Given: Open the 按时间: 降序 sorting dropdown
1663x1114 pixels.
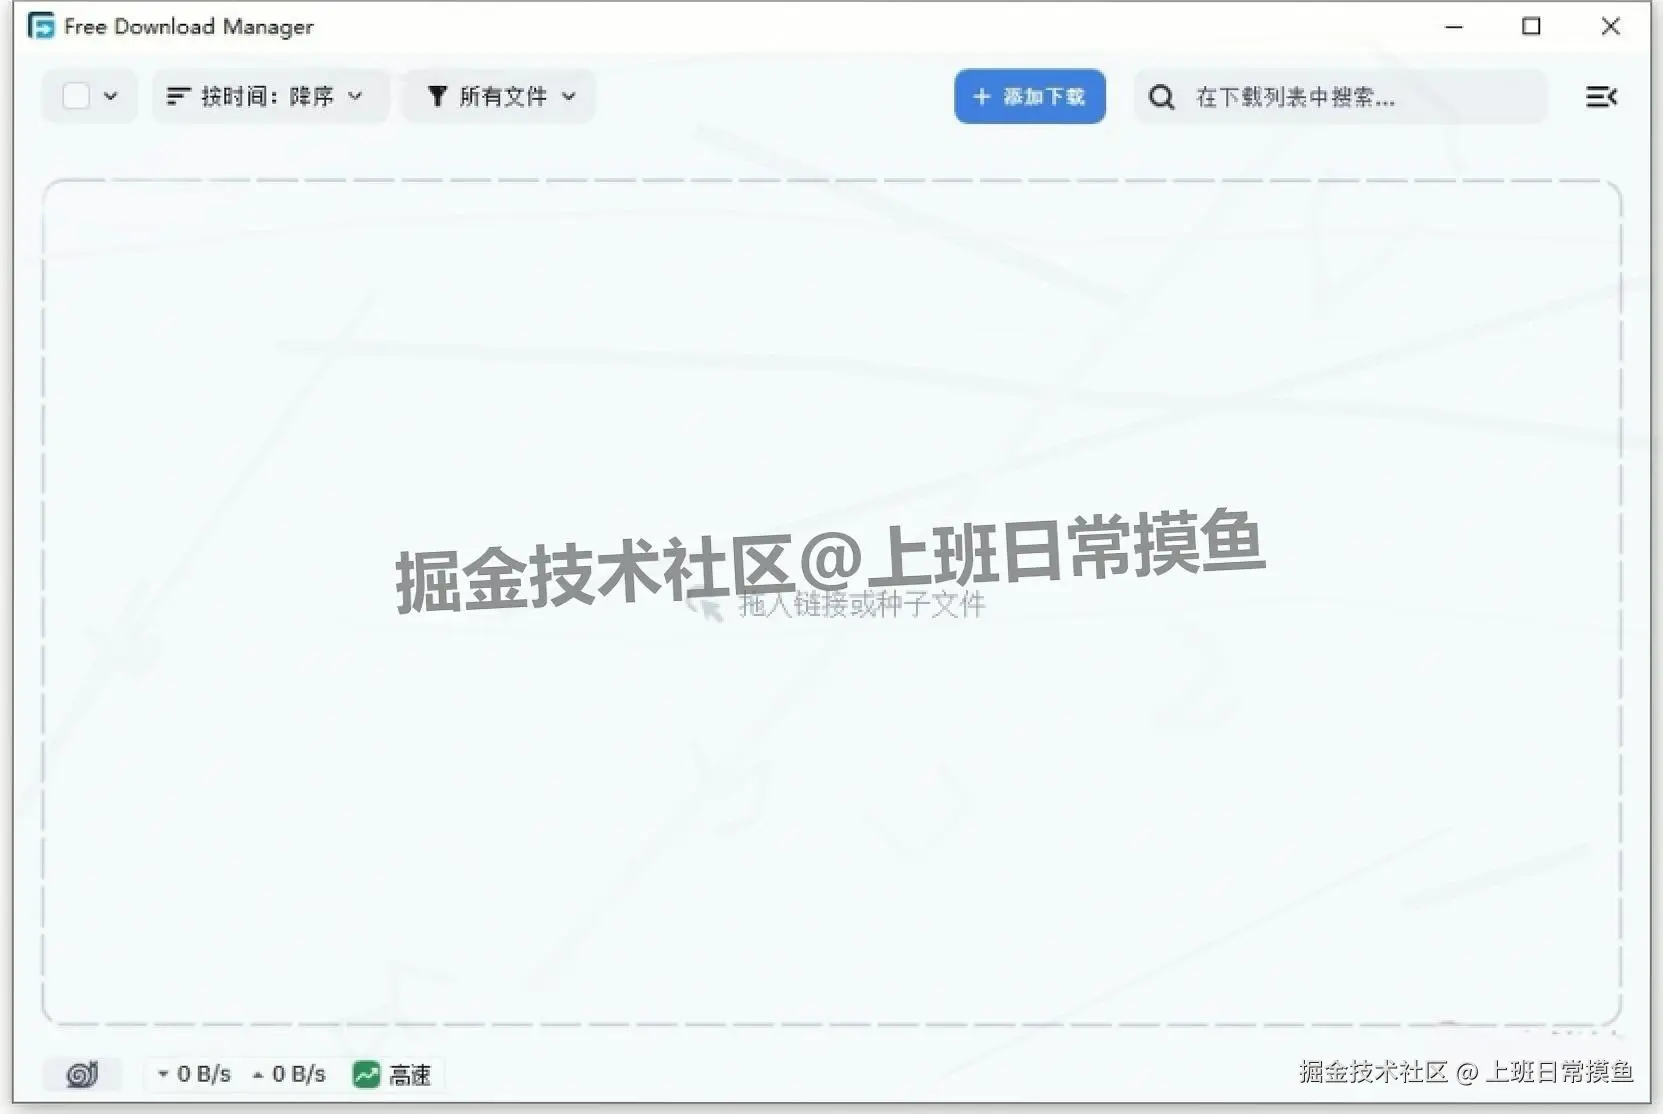Looking at the screenshot, I should tap(270, 96).
